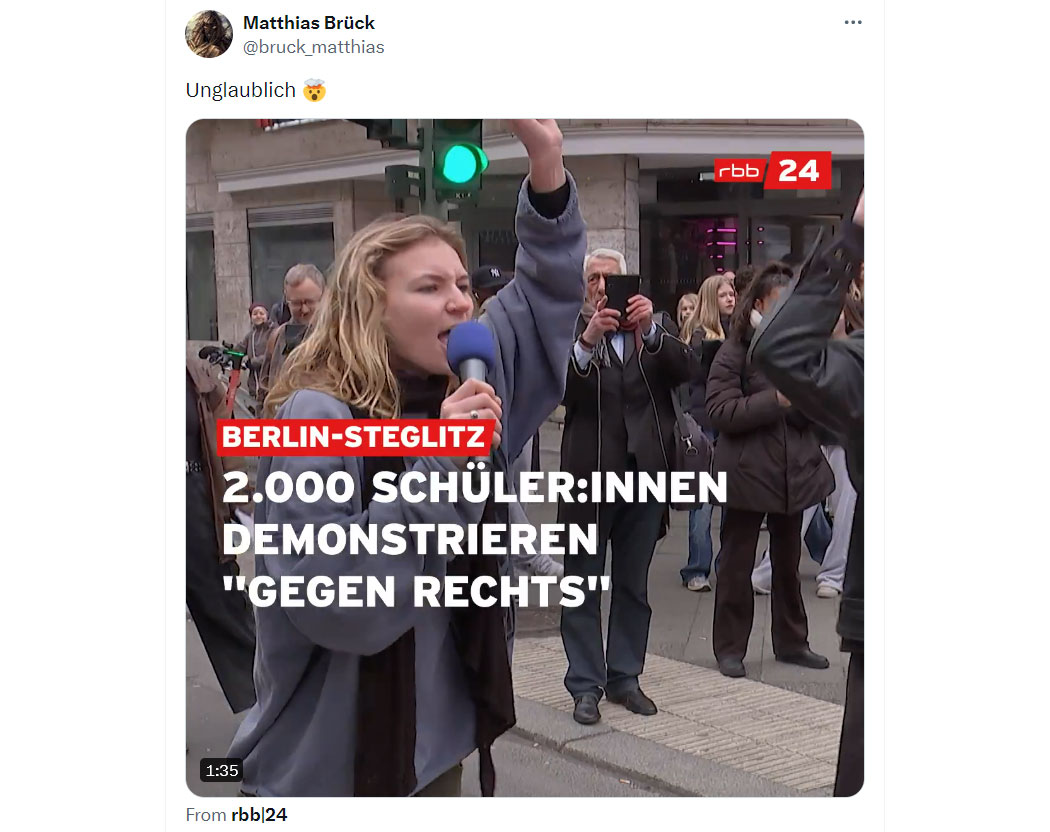Click the 2.000 SCHÜLER:INNEN headline line
Viewport: 1050px width, 832px height.
point(474,487)
